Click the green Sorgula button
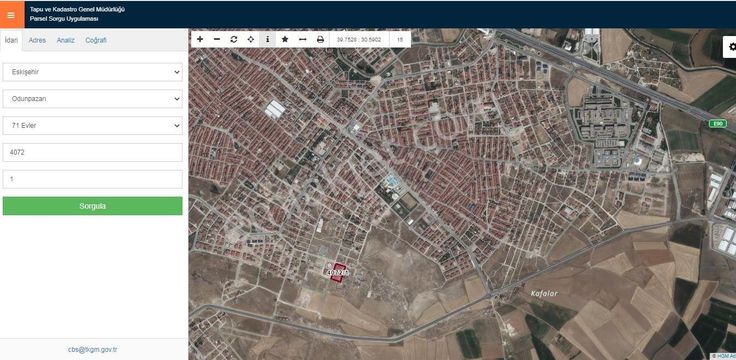 [x=92, y=206]
